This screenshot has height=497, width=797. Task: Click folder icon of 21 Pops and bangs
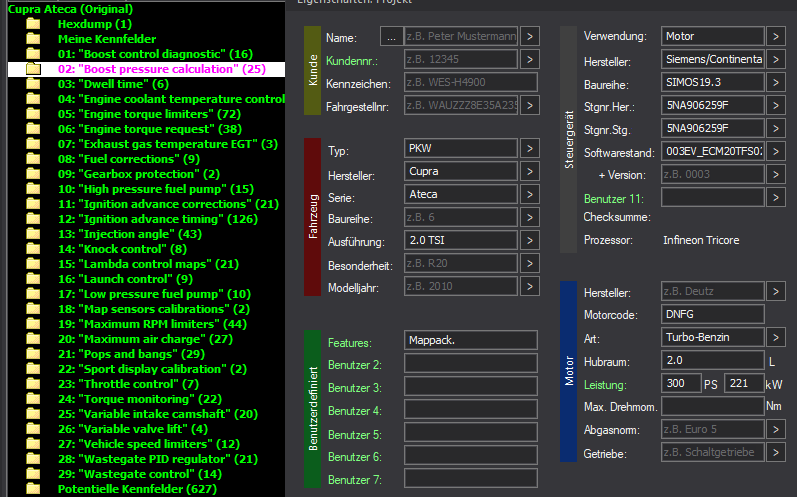34,354
